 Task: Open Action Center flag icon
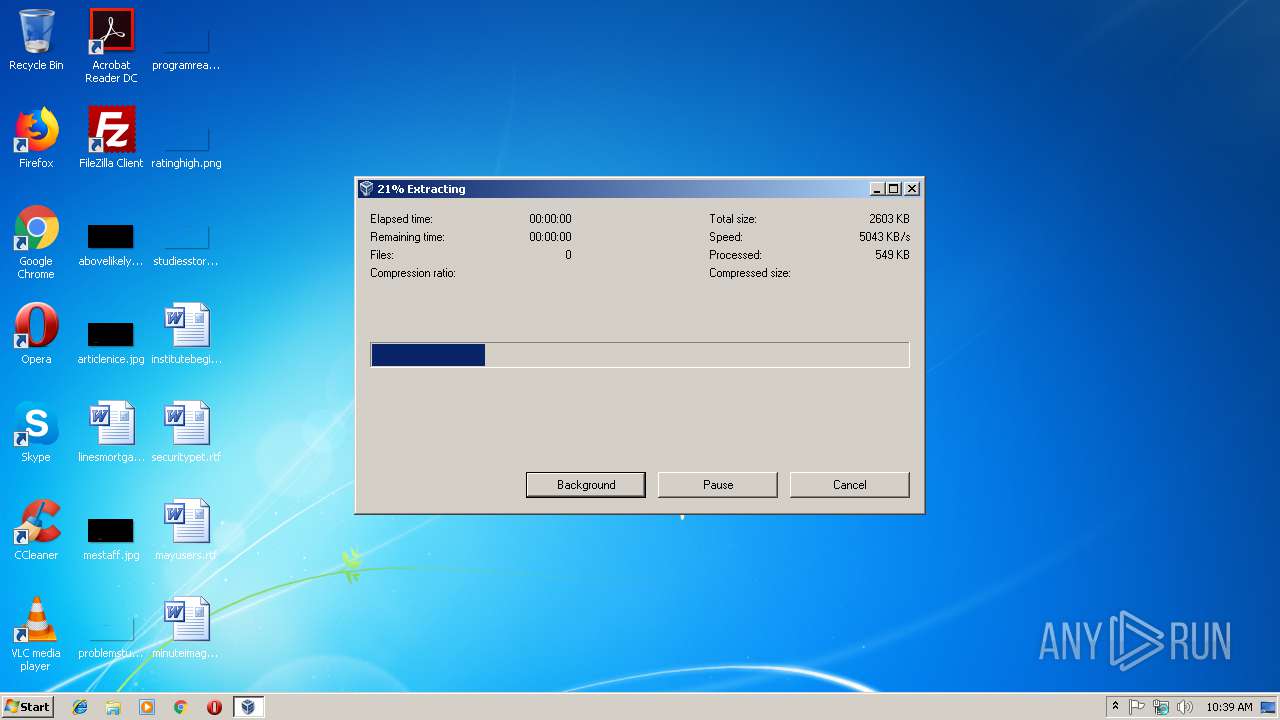pos(1137,707)
